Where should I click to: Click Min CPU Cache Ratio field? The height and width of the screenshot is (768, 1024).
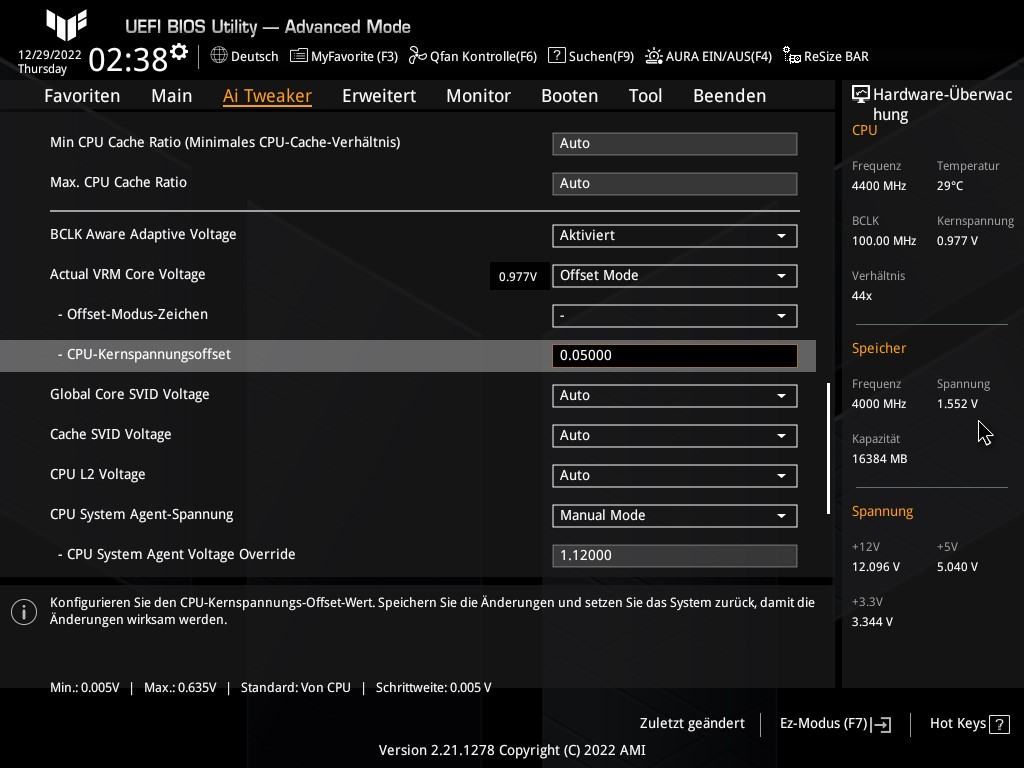tap(675, 144)
